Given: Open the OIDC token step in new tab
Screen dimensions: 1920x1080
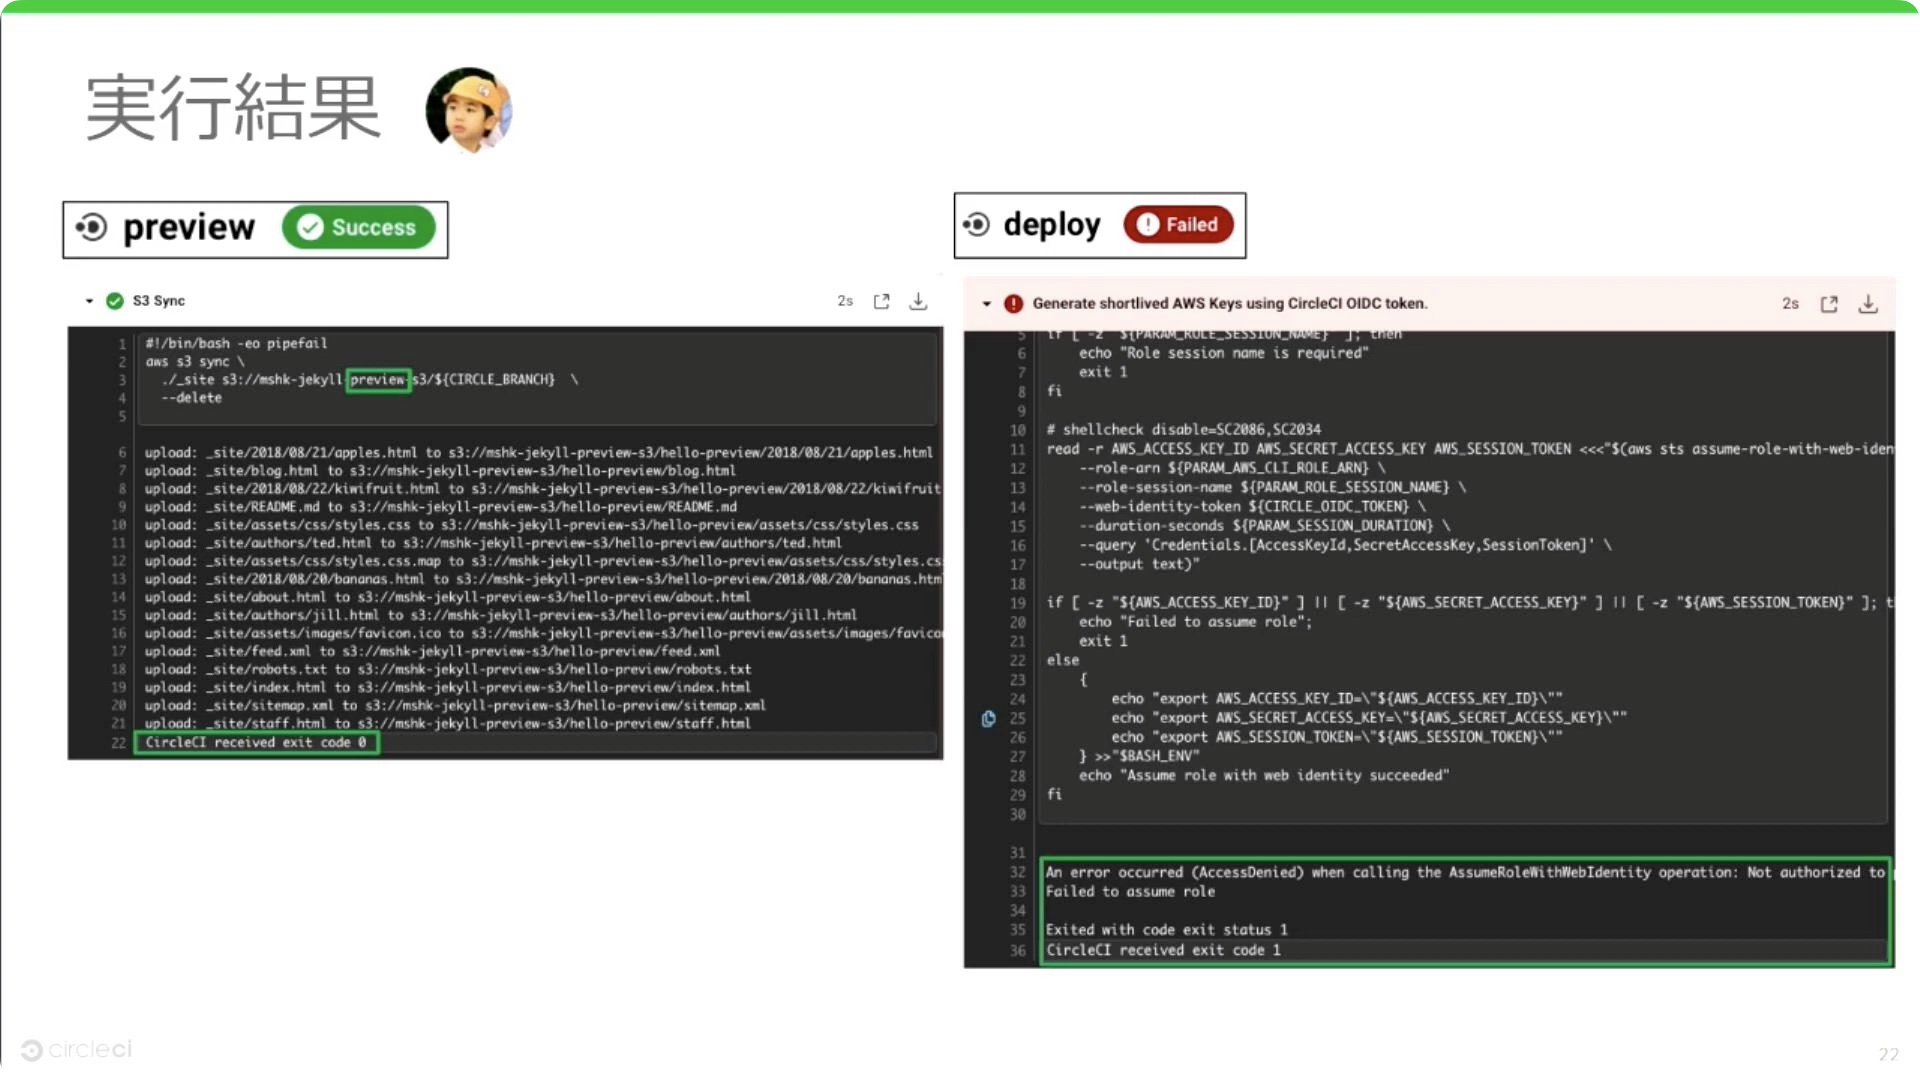Looking at the screenshot, I should pos(1829,304).
